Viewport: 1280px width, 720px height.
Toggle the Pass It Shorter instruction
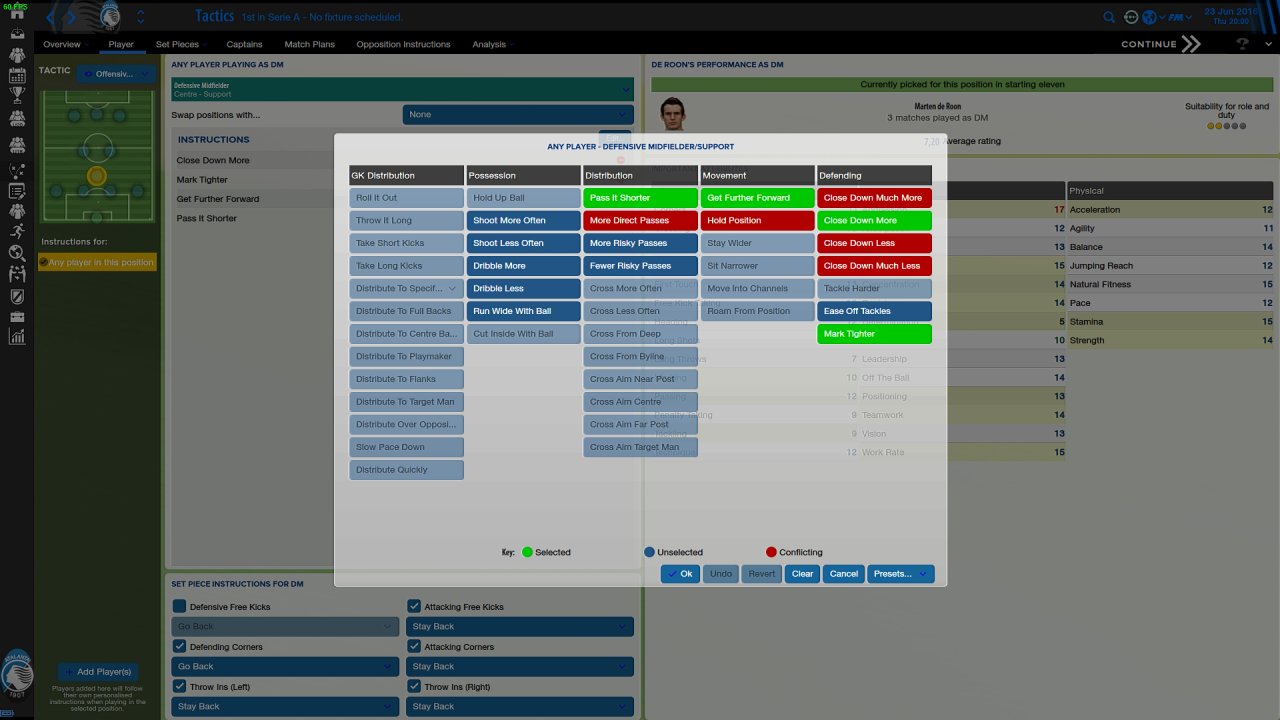tap(640, 198)
